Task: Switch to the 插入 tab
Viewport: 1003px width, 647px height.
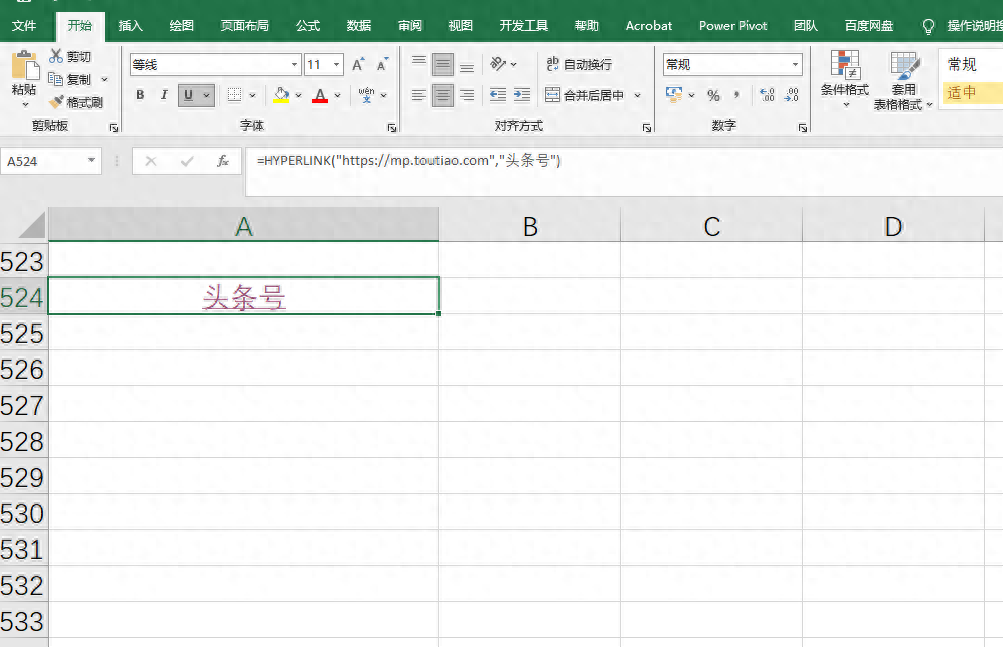Action: tap(130, 26)
